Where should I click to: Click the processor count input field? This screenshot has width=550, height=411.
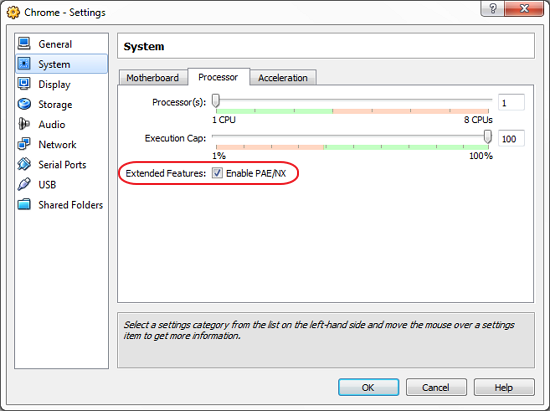click(x=511, y=103)
